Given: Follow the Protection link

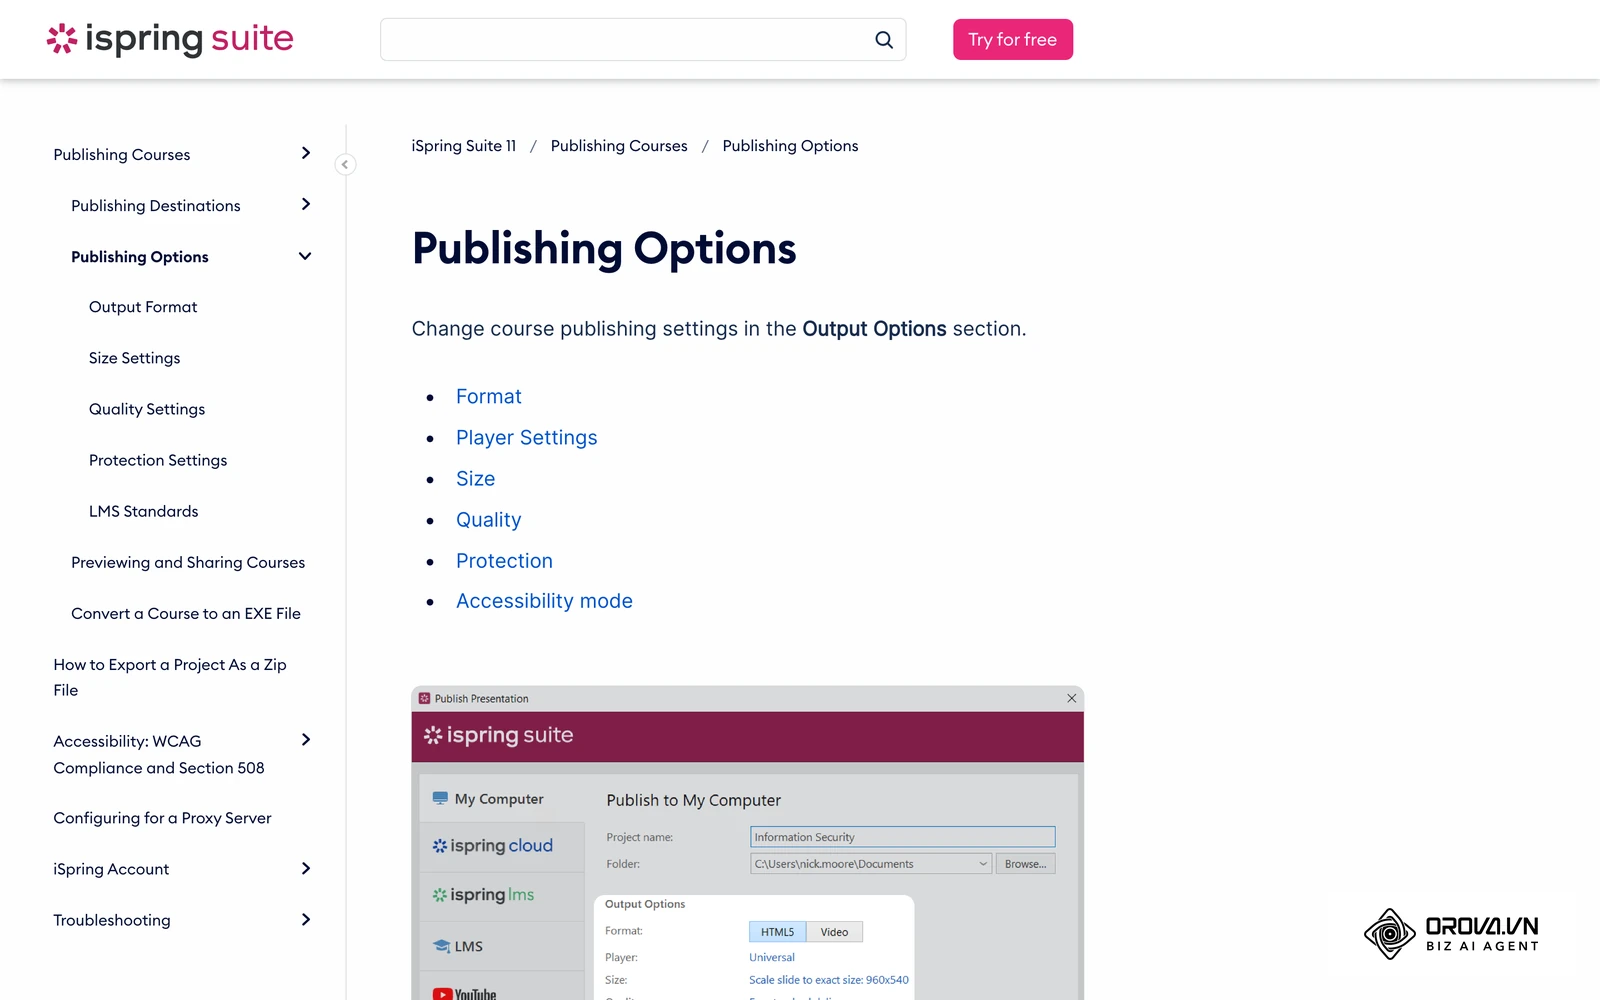Looking at the screenshot, I should point(504,561).
